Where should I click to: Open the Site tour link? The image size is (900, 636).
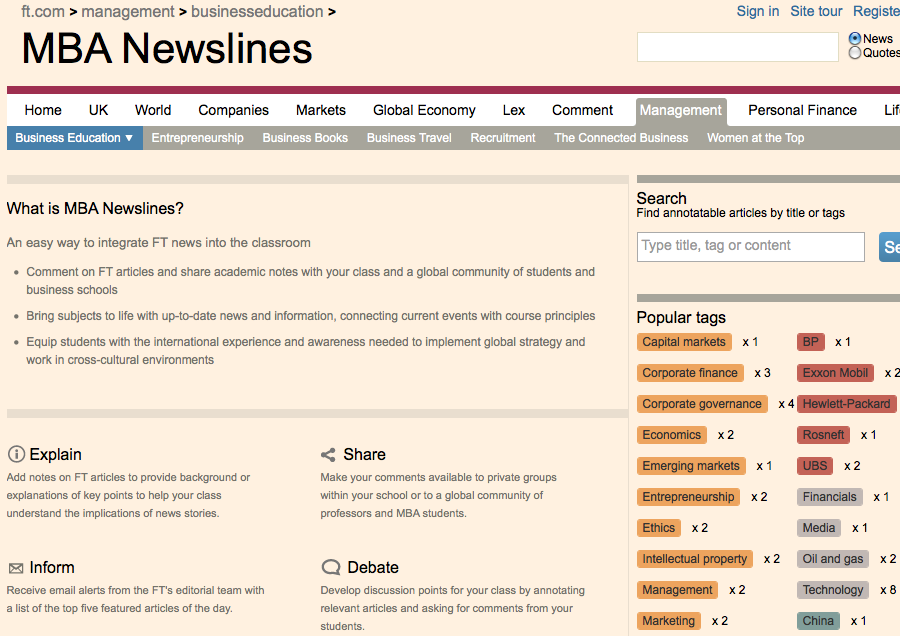click(x=816, y=11)
